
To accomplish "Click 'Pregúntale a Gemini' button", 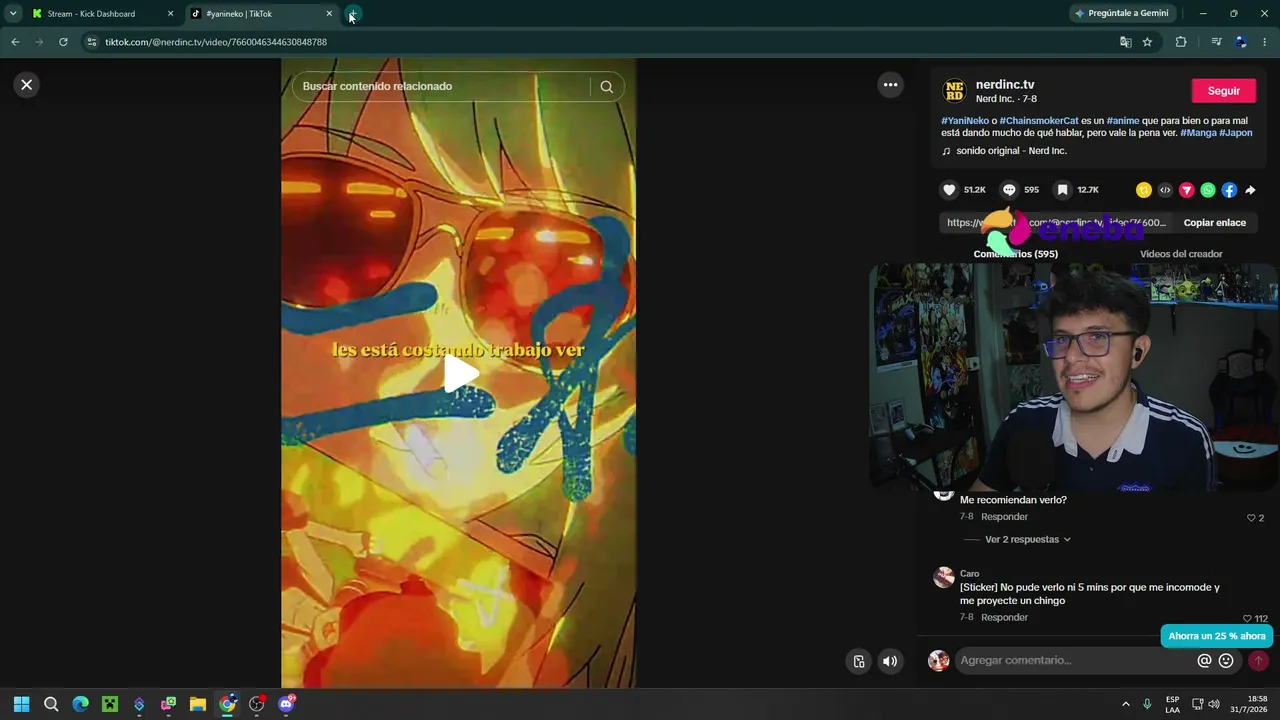I will pos(1121,14).
